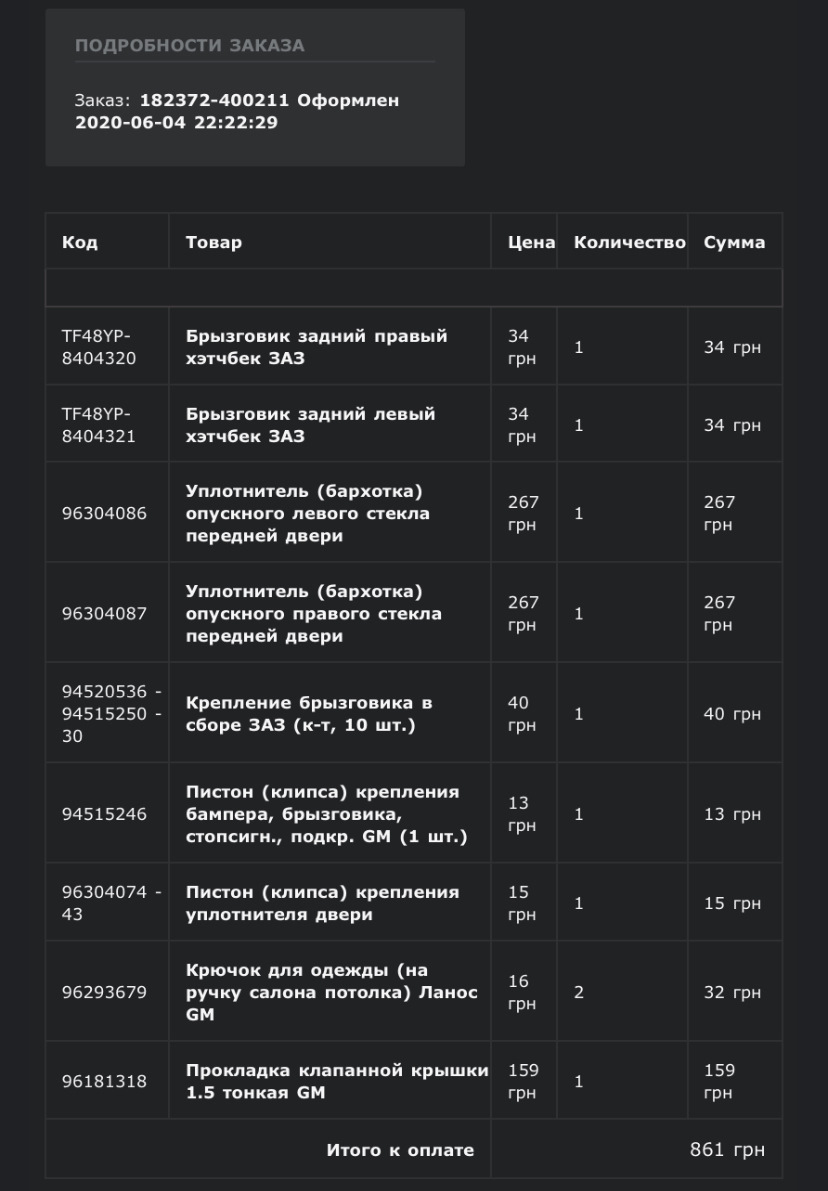Click product code 96181318

pyautogui.click(x=104, y=1081)
